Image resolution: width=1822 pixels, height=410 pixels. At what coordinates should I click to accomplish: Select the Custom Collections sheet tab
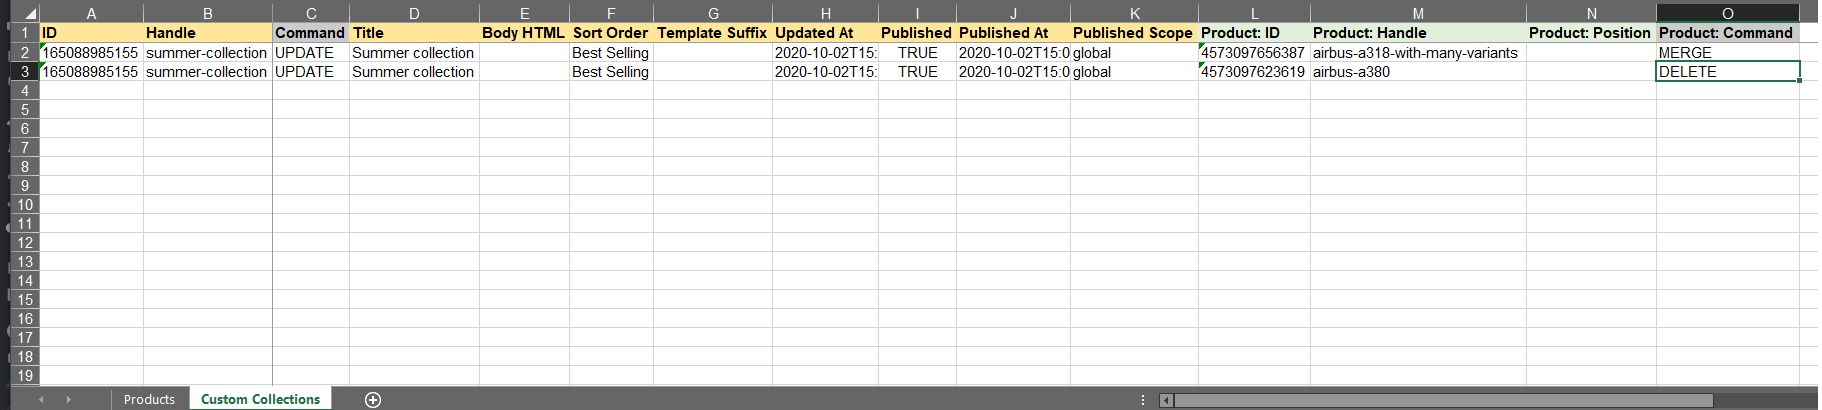(260, 399)
